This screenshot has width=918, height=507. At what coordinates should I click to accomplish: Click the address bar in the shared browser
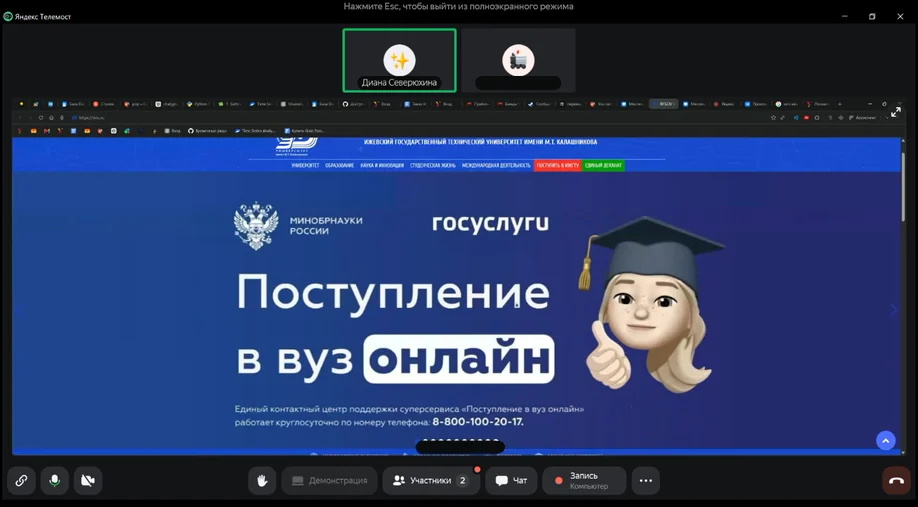pos(410,118)
